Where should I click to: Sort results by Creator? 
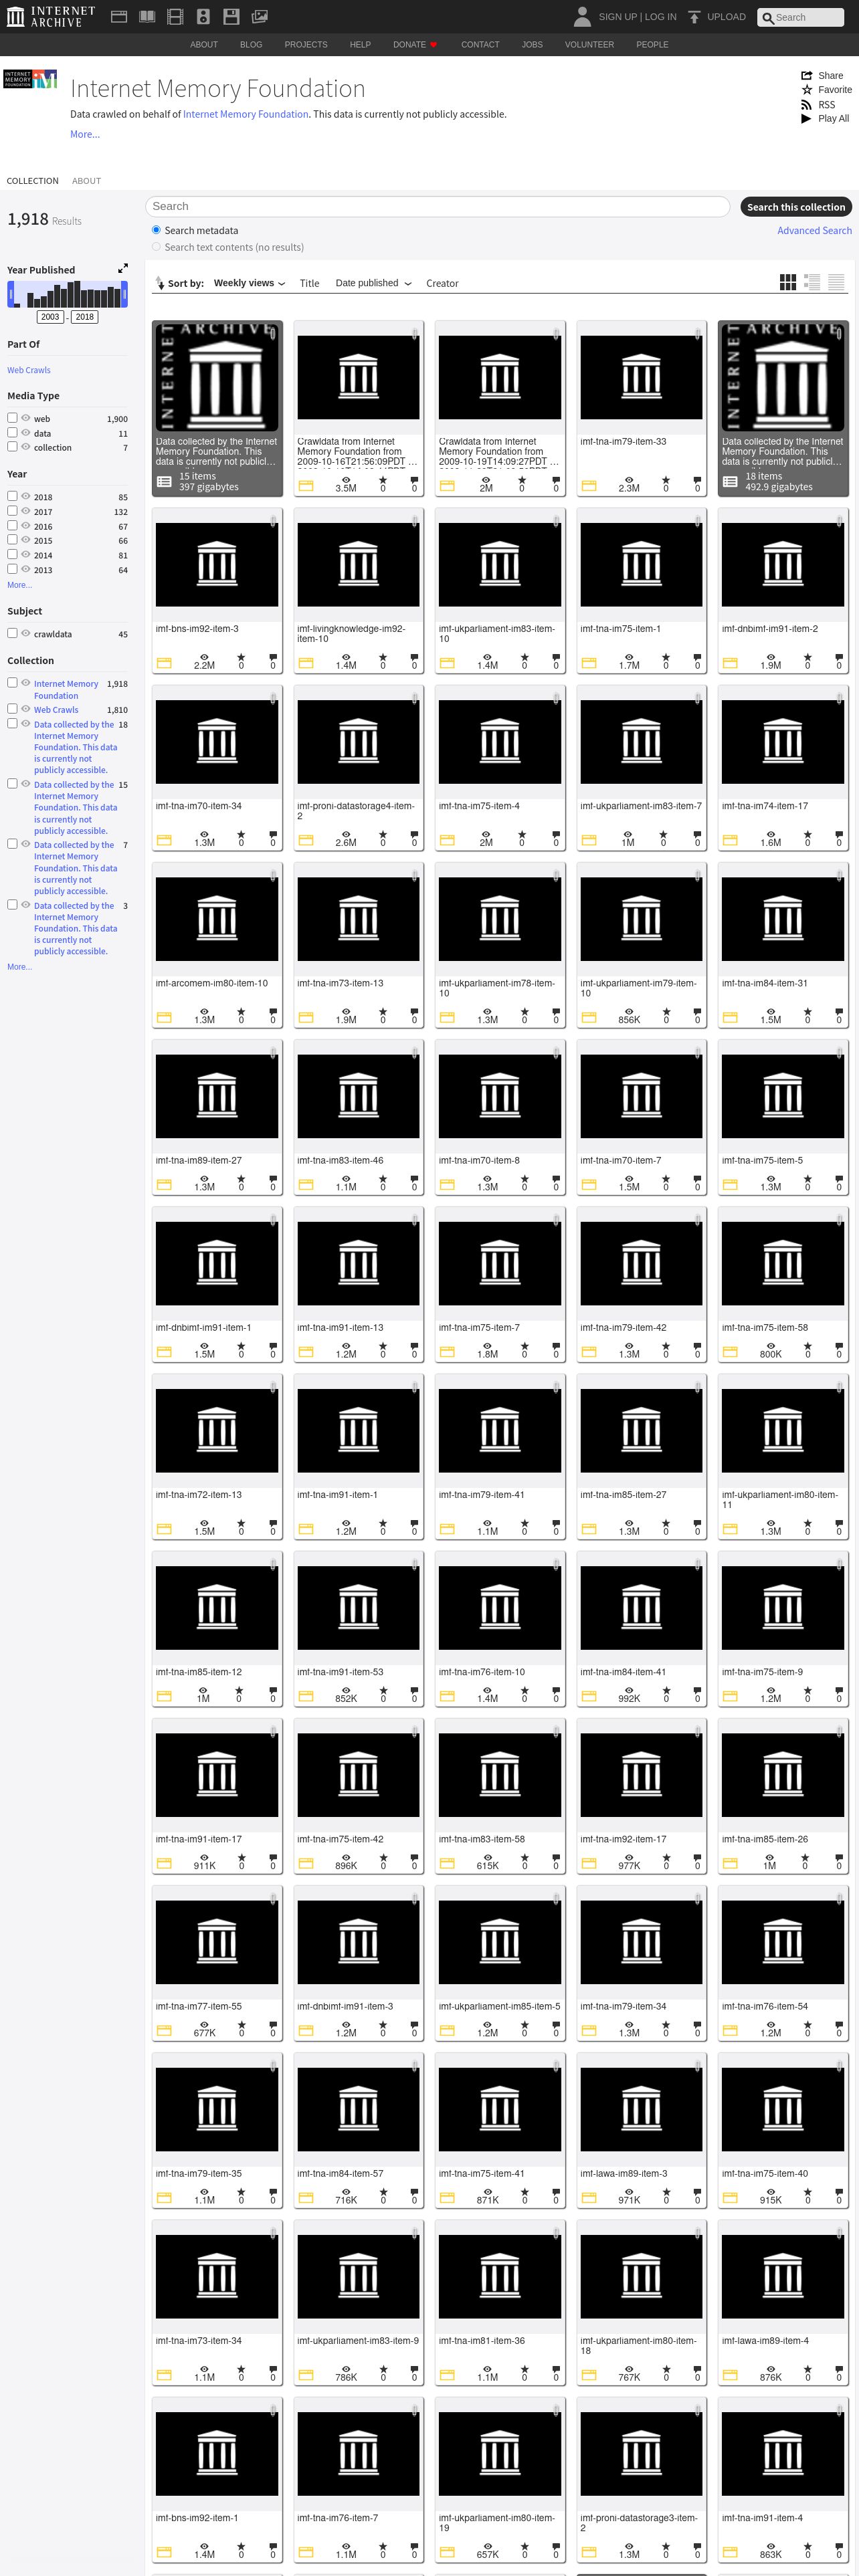(442, 283)
